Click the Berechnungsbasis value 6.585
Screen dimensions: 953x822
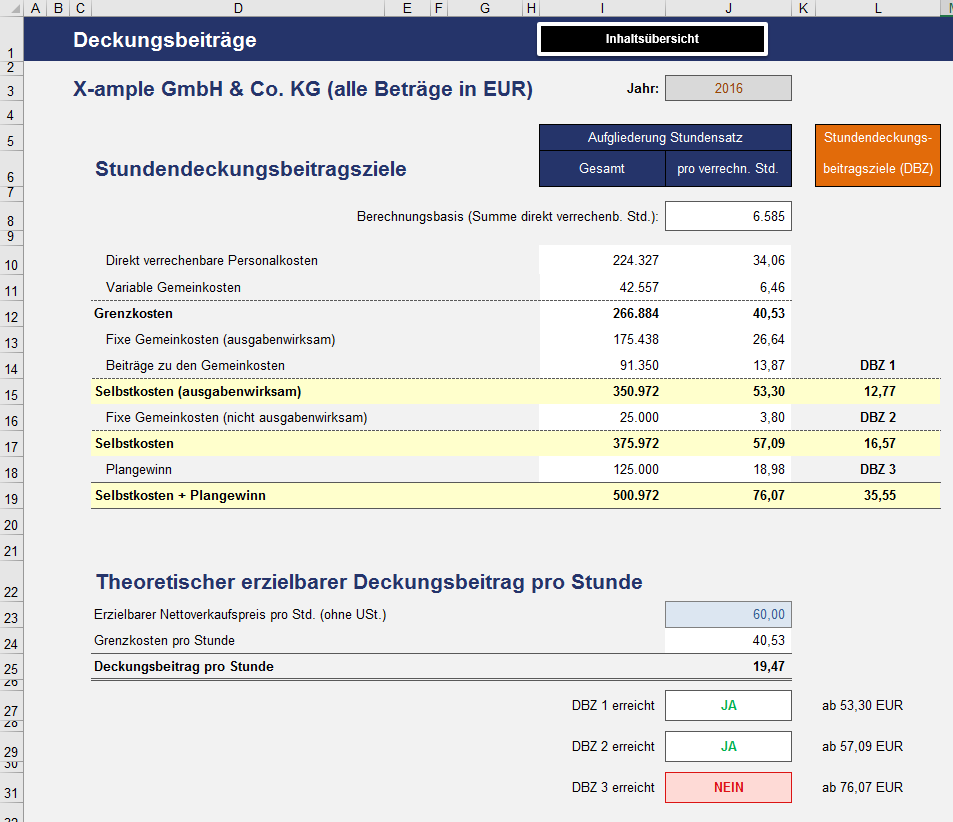(728, 216)
